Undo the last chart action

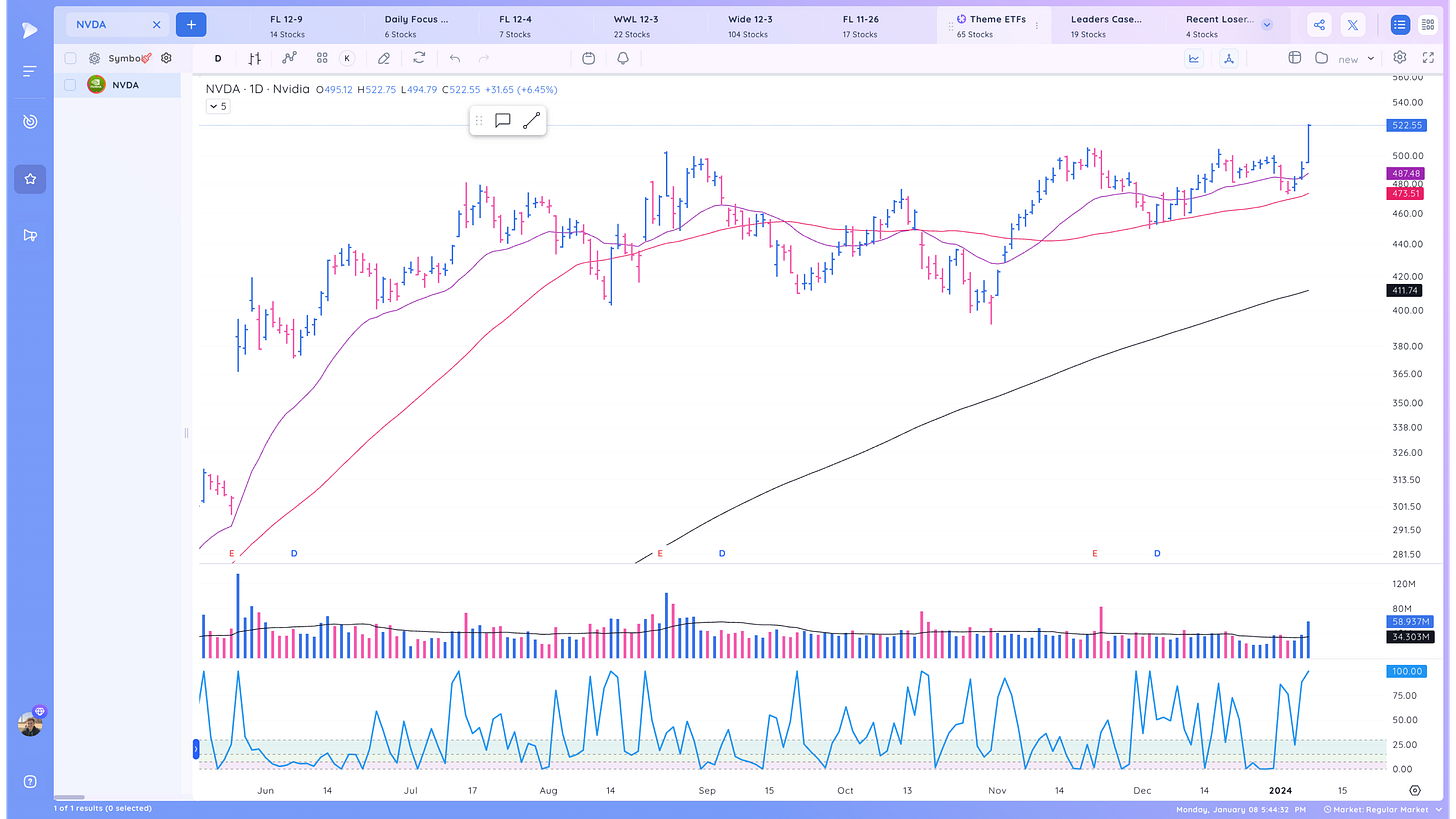click(455, 59)
